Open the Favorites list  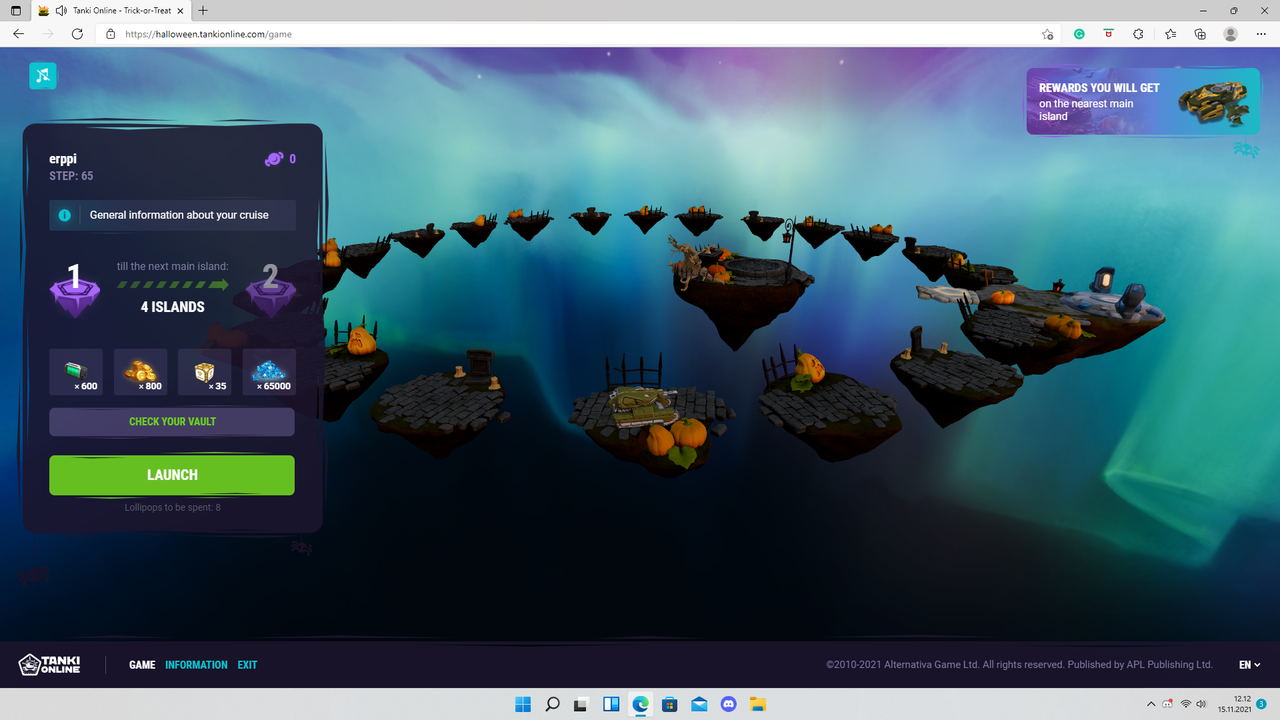click(x=1170, y=34)
